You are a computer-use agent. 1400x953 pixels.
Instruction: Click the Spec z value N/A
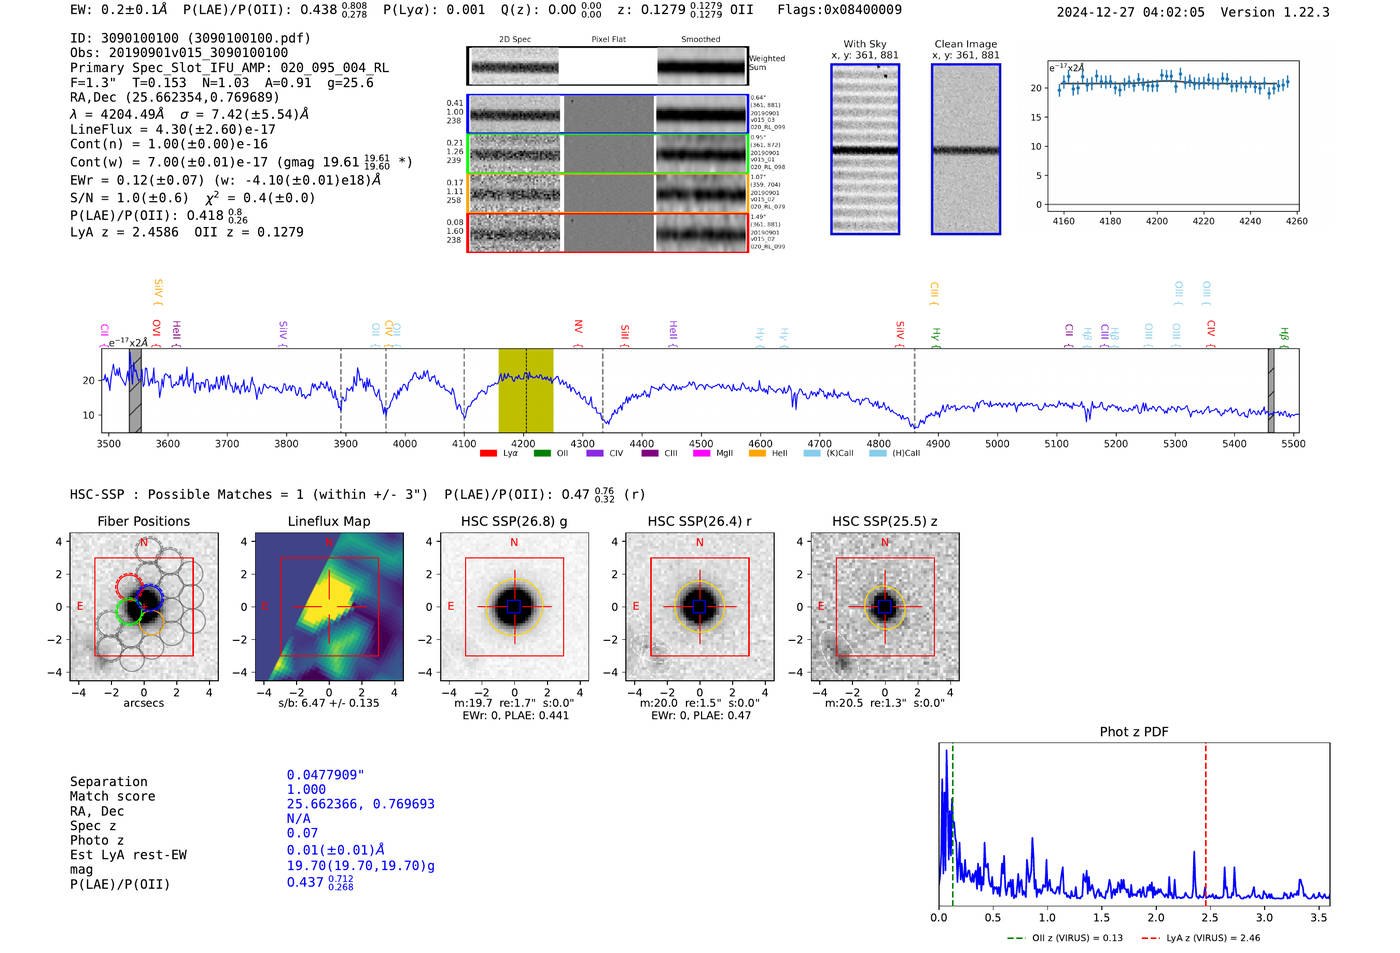tap(298, 819)
